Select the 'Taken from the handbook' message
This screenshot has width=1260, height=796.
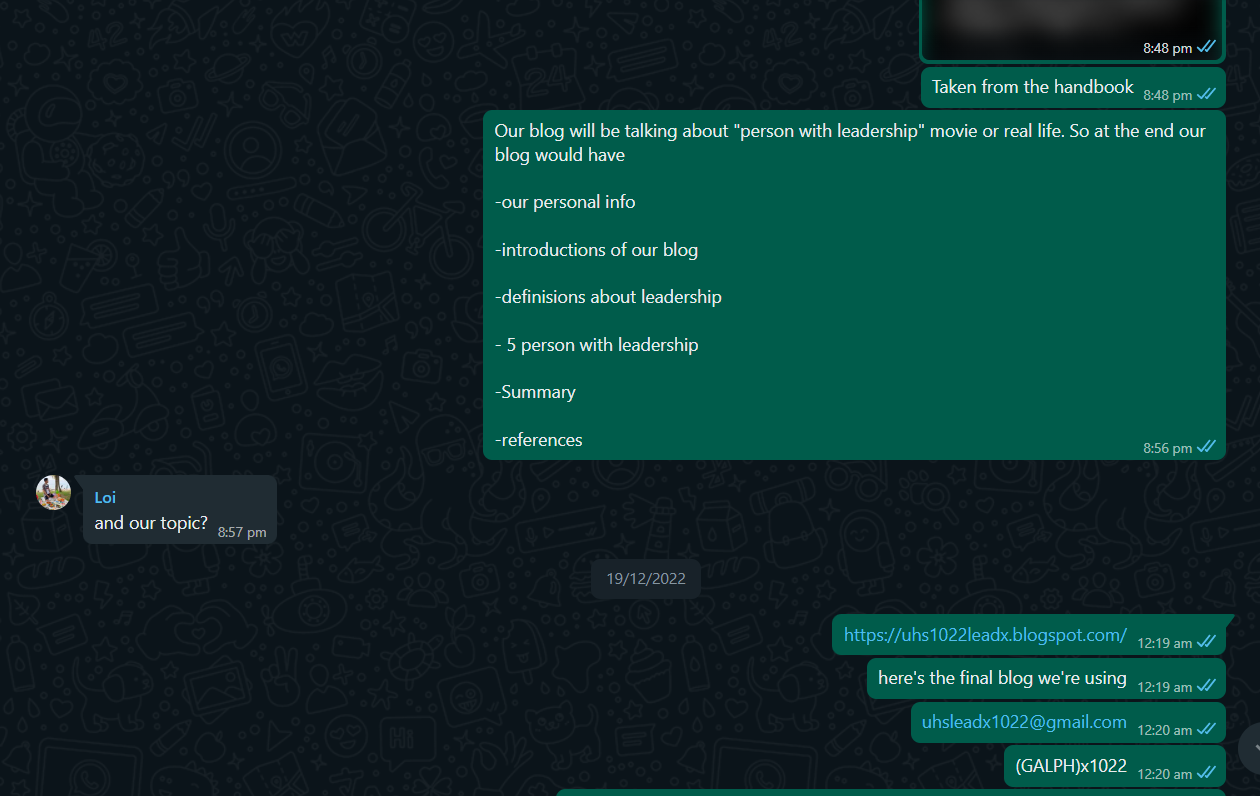click(1072, 88)
